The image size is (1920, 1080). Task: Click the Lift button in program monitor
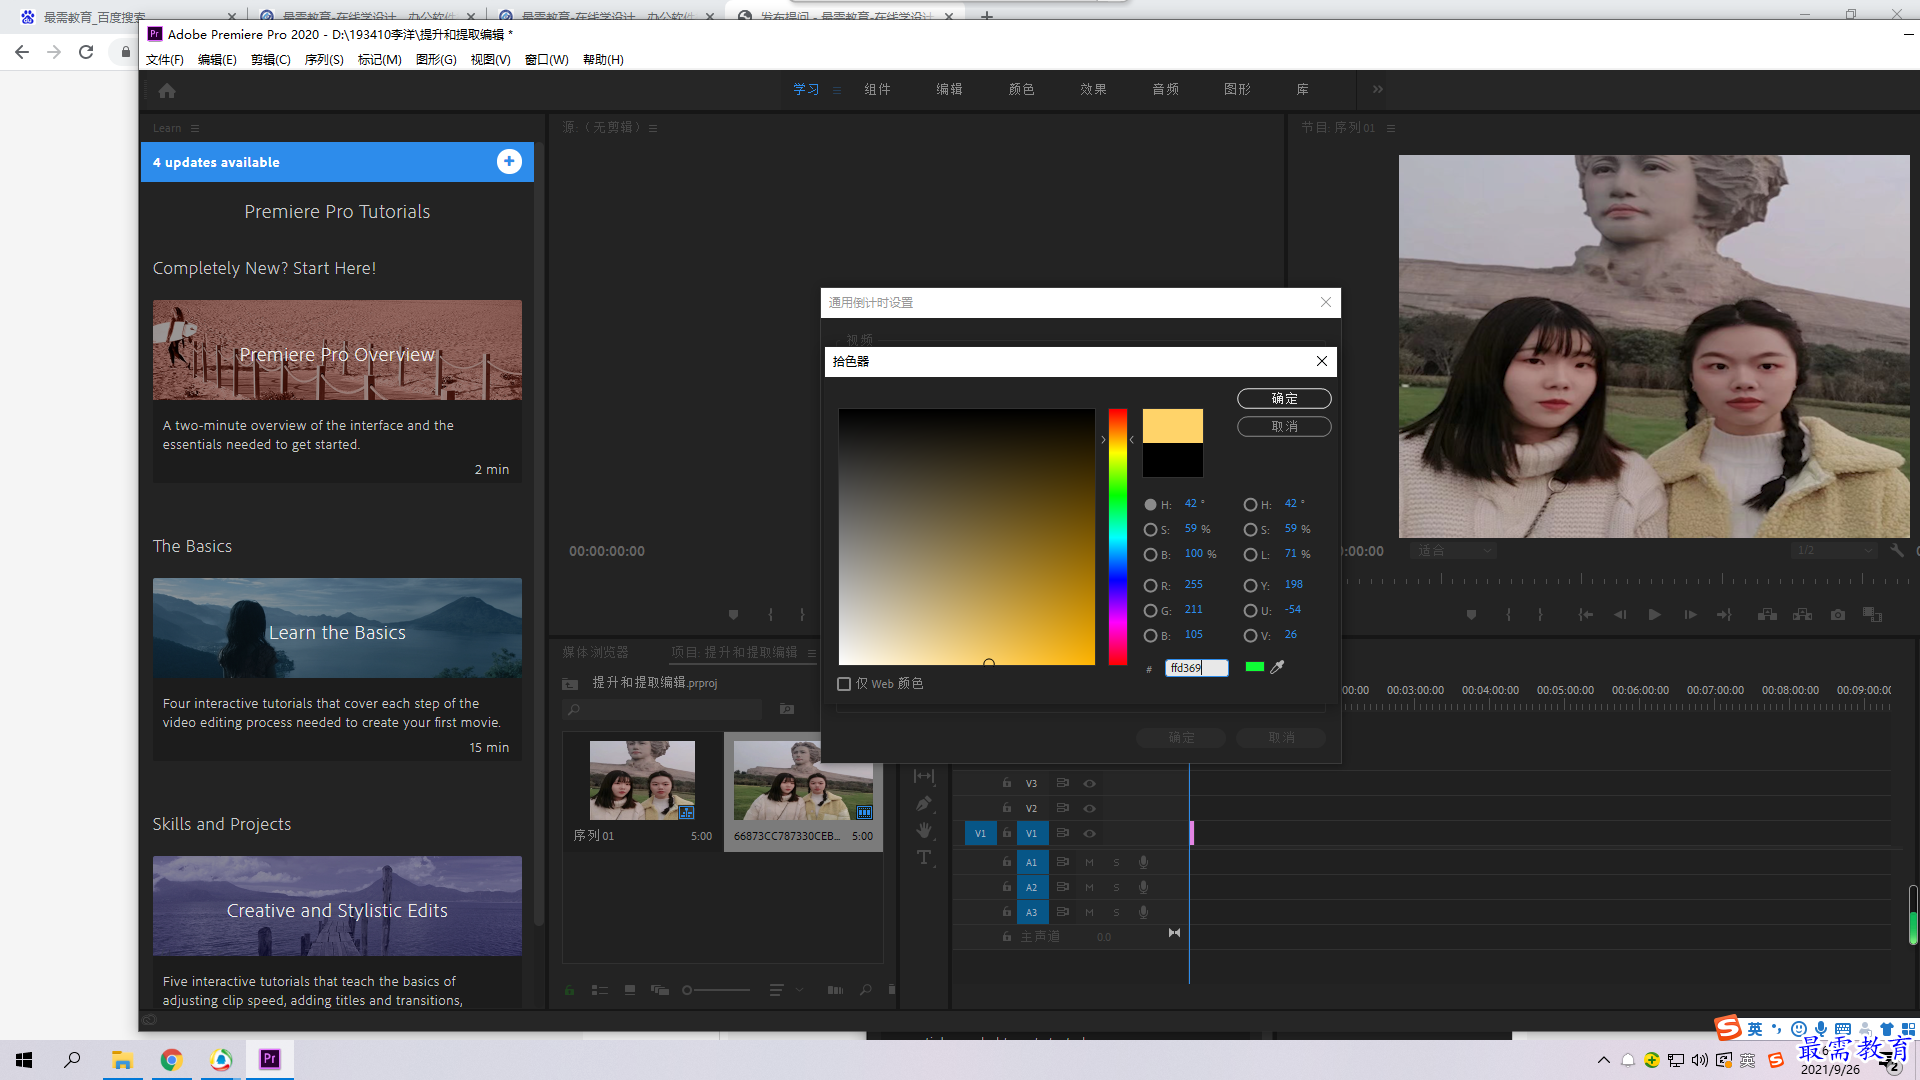click(1767, 615)
